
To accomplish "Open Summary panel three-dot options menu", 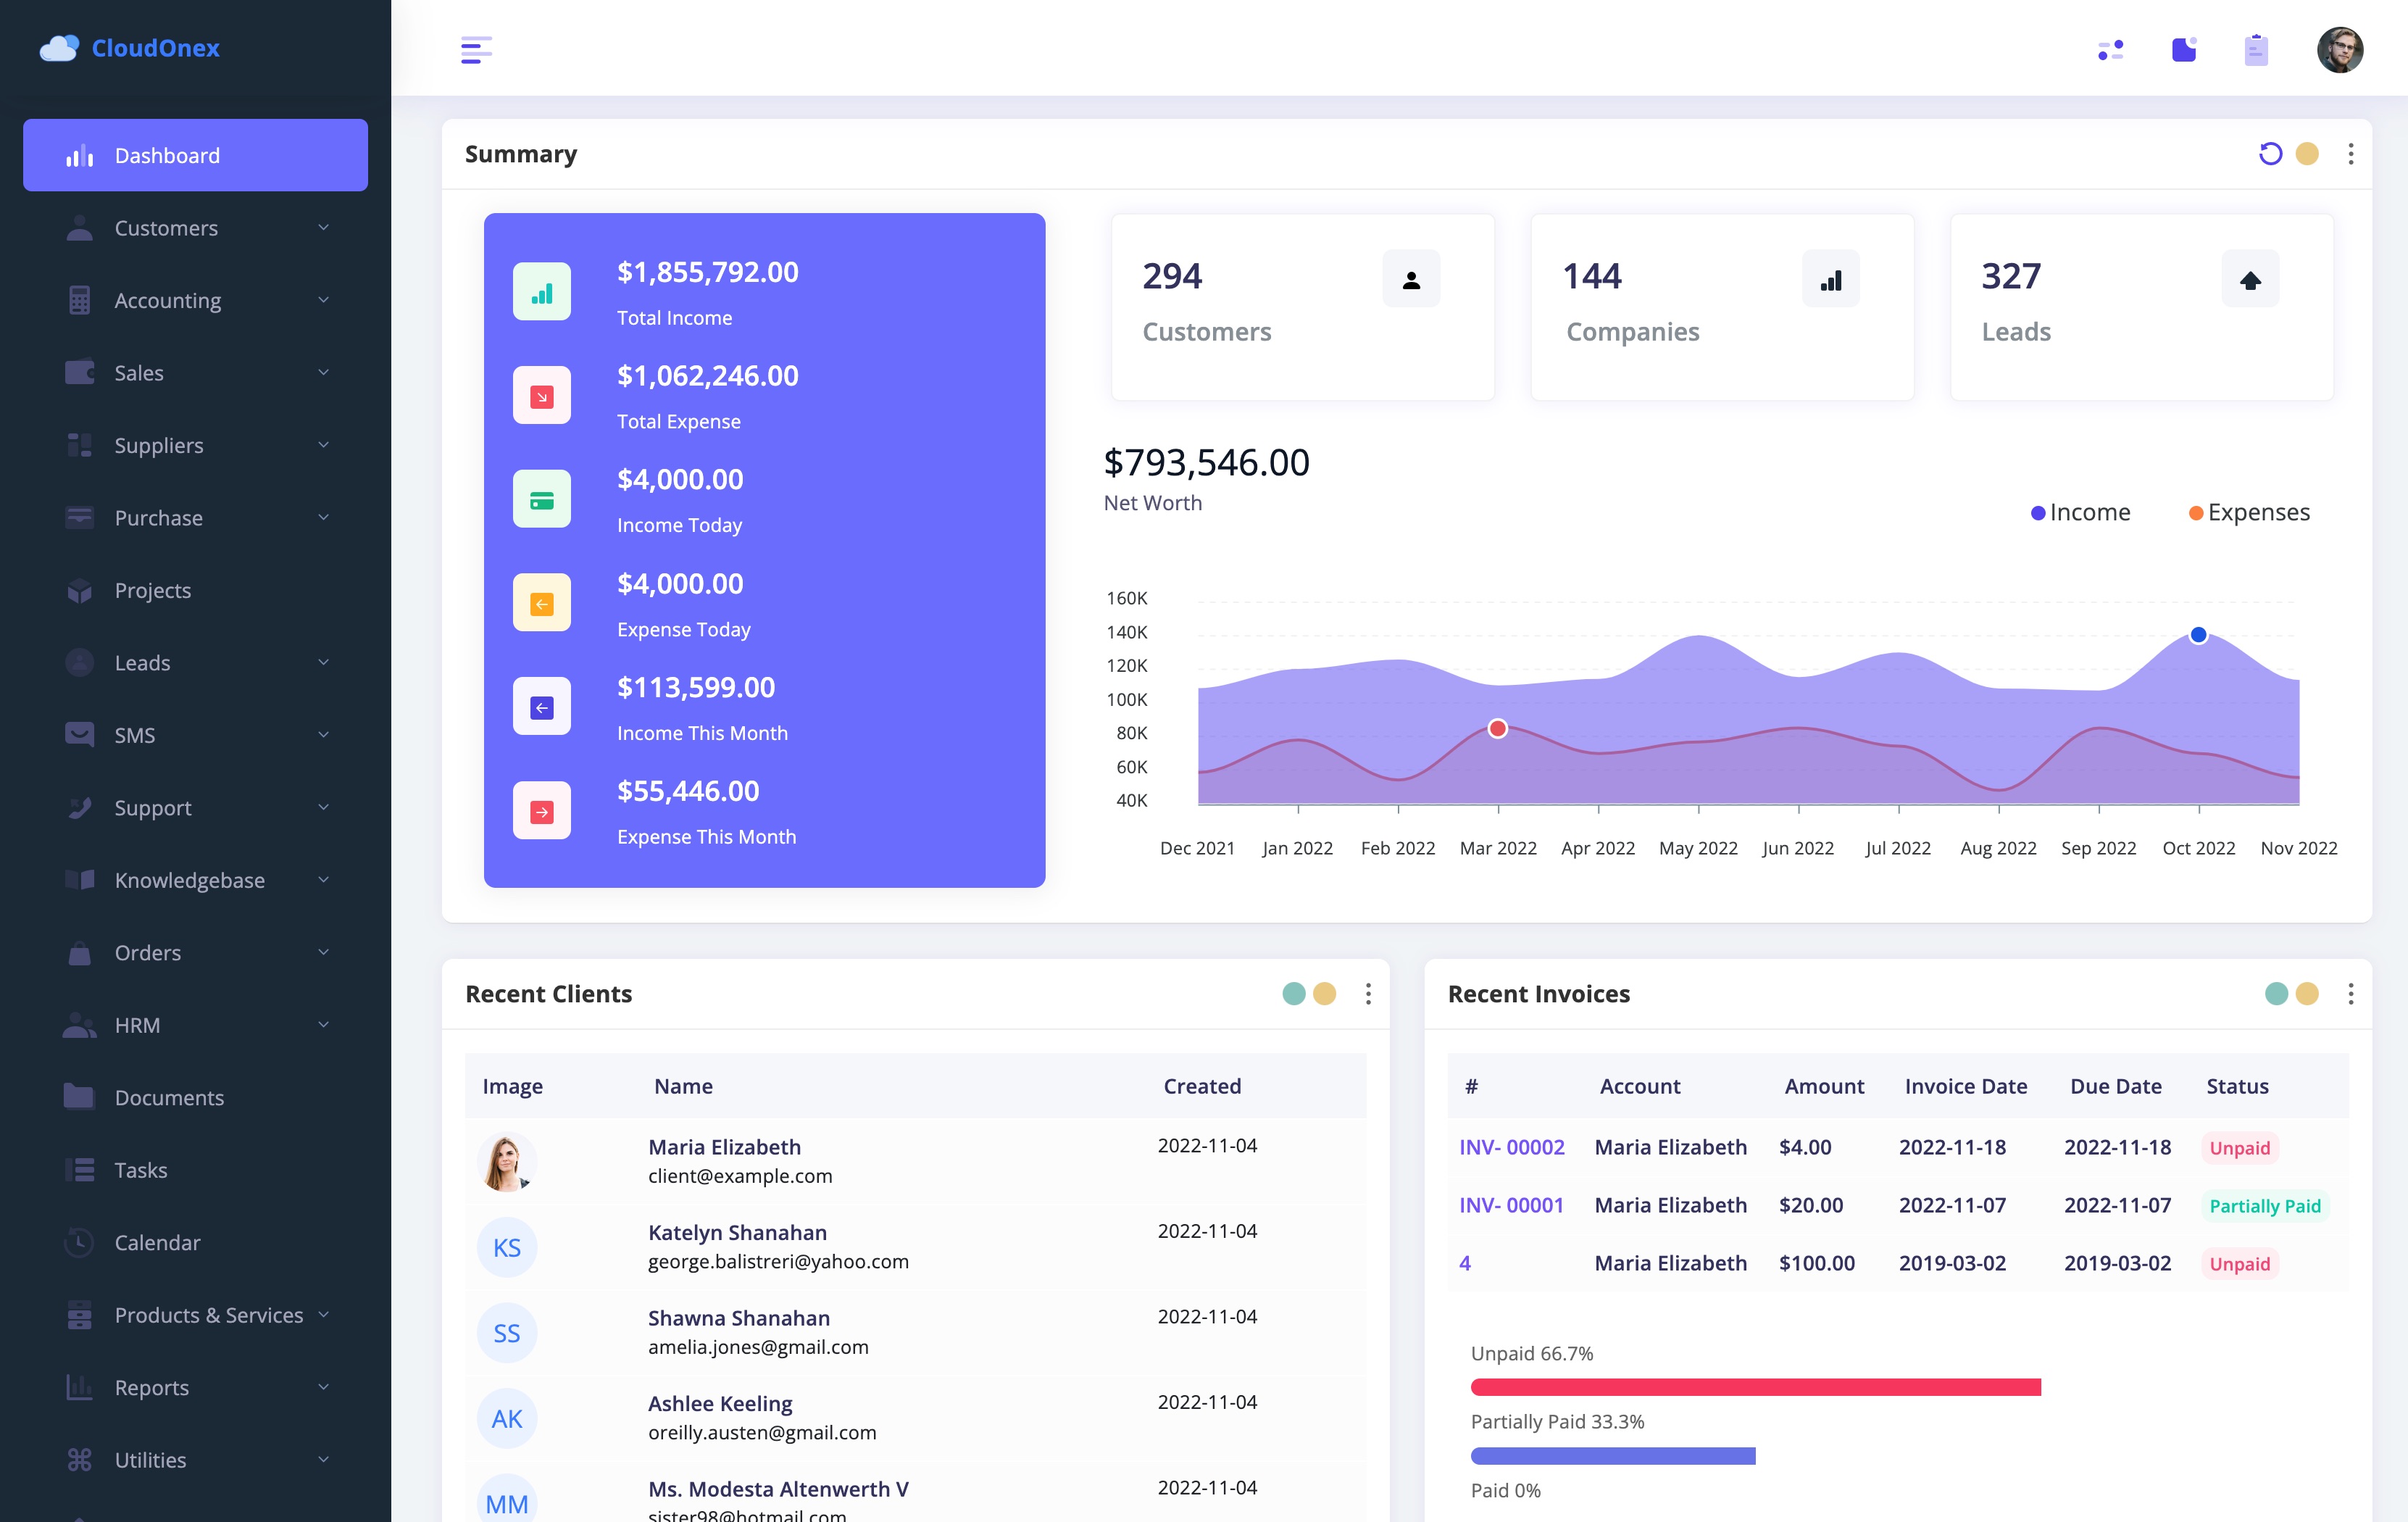I will click(x=2351, y=153).
